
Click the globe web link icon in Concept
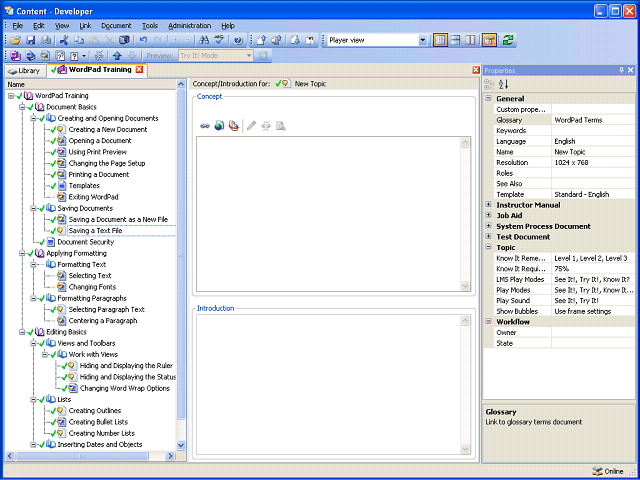tap(219, 126)
